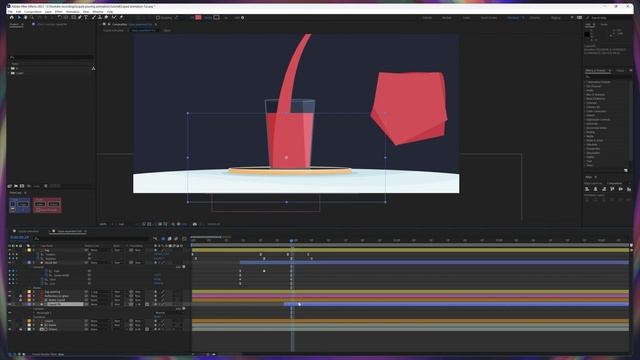This screenshot has width=640, height=360.
Task: Toggle the lock on the pink-labeled layer
Action: 20,296
